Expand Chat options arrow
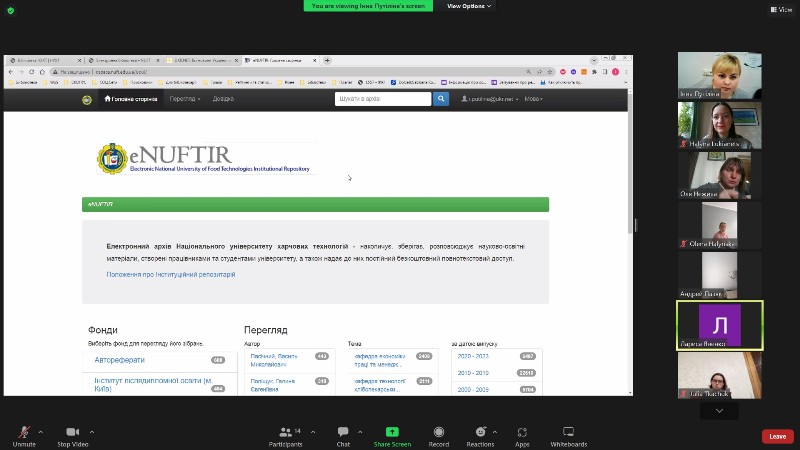 pyautogui.click(x=360, y=432)
